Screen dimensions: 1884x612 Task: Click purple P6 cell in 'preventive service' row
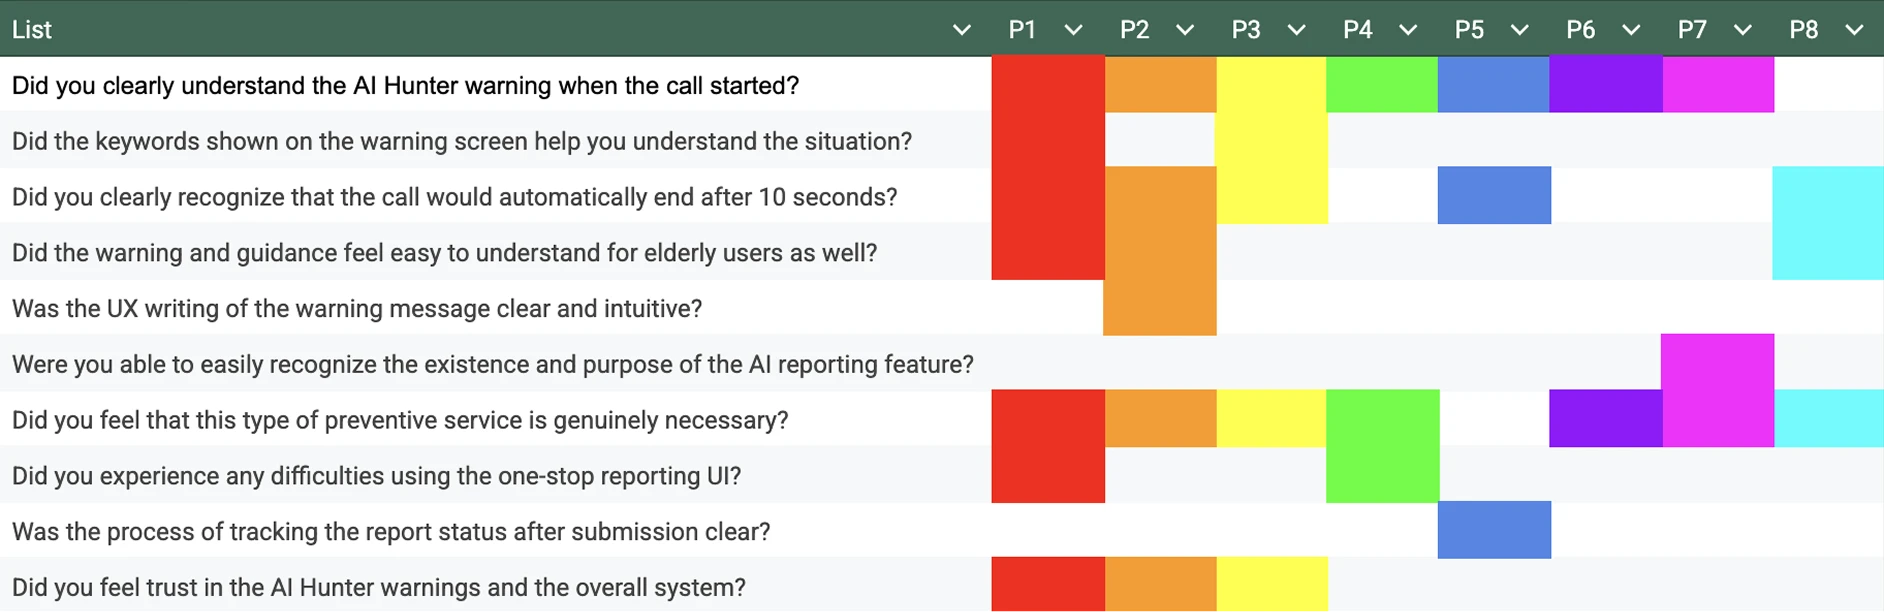point(1606,419)
